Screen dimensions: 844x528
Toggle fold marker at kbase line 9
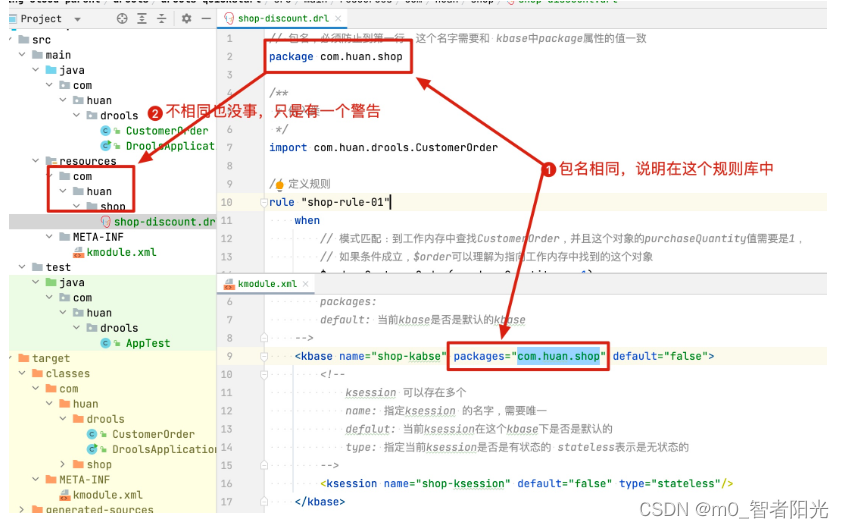pyautogui.click(x=264, y=356)
